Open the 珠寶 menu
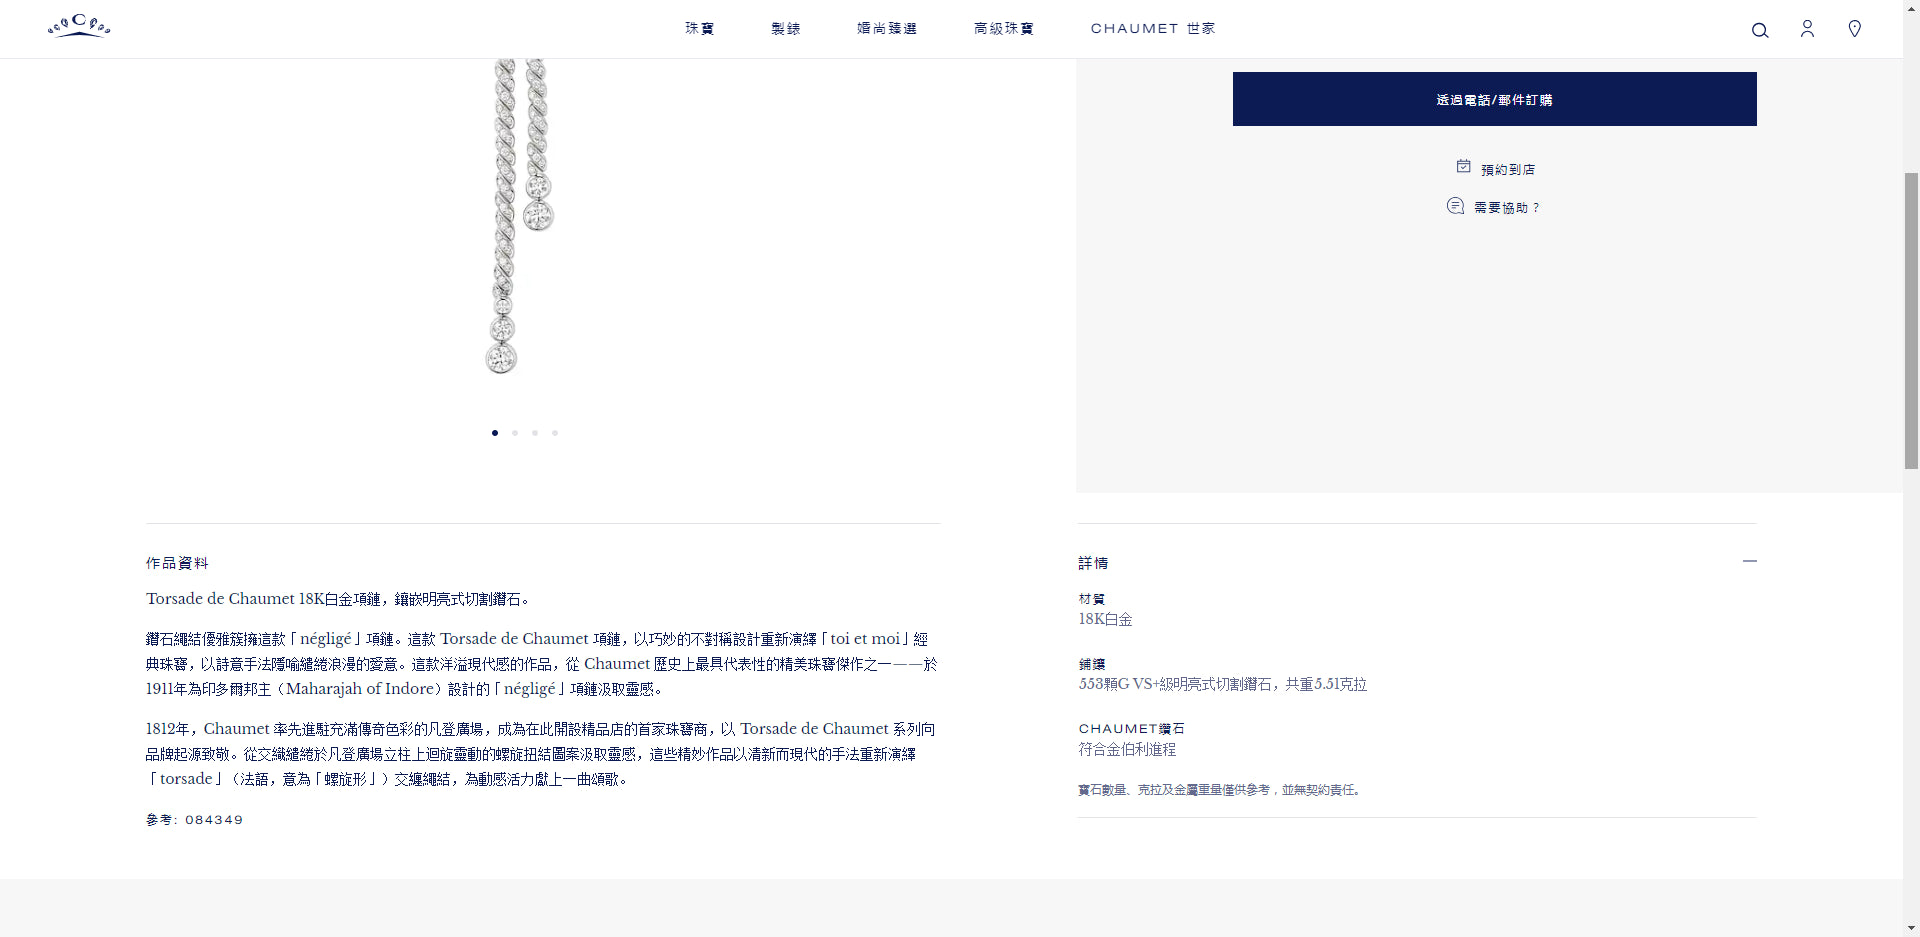The image size is (1920, 937). [700, 29]
